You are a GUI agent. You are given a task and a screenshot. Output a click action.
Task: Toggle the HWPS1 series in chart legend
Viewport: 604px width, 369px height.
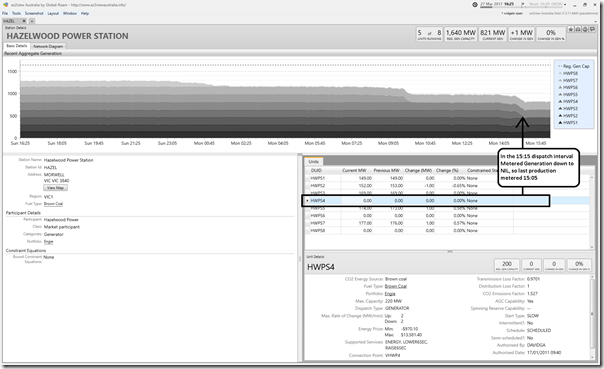(568, 122)
